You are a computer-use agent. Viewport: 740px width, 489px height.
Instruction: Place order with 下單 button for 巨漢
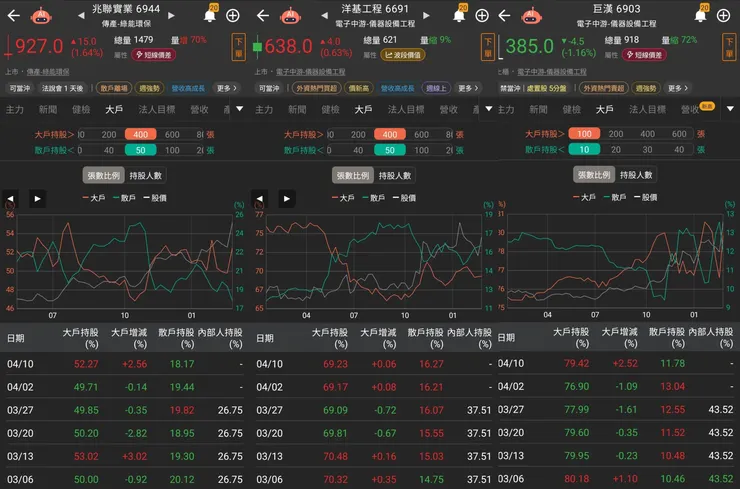point(729,47)
